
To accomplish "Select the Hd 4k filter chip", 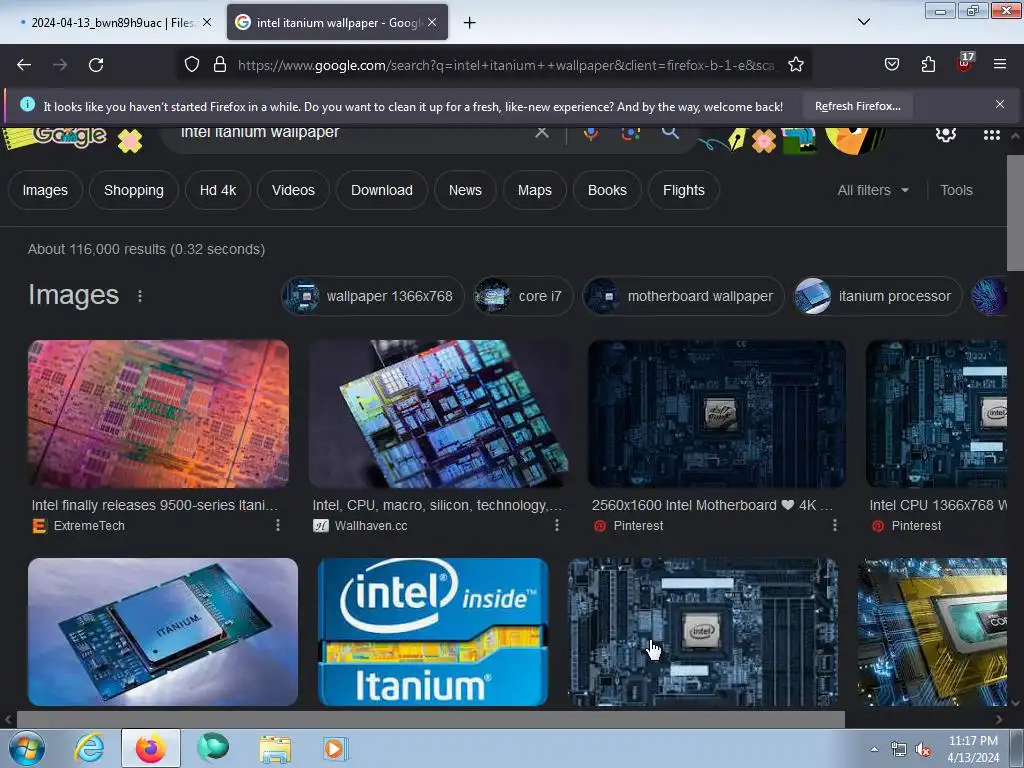I will point(218,190).
